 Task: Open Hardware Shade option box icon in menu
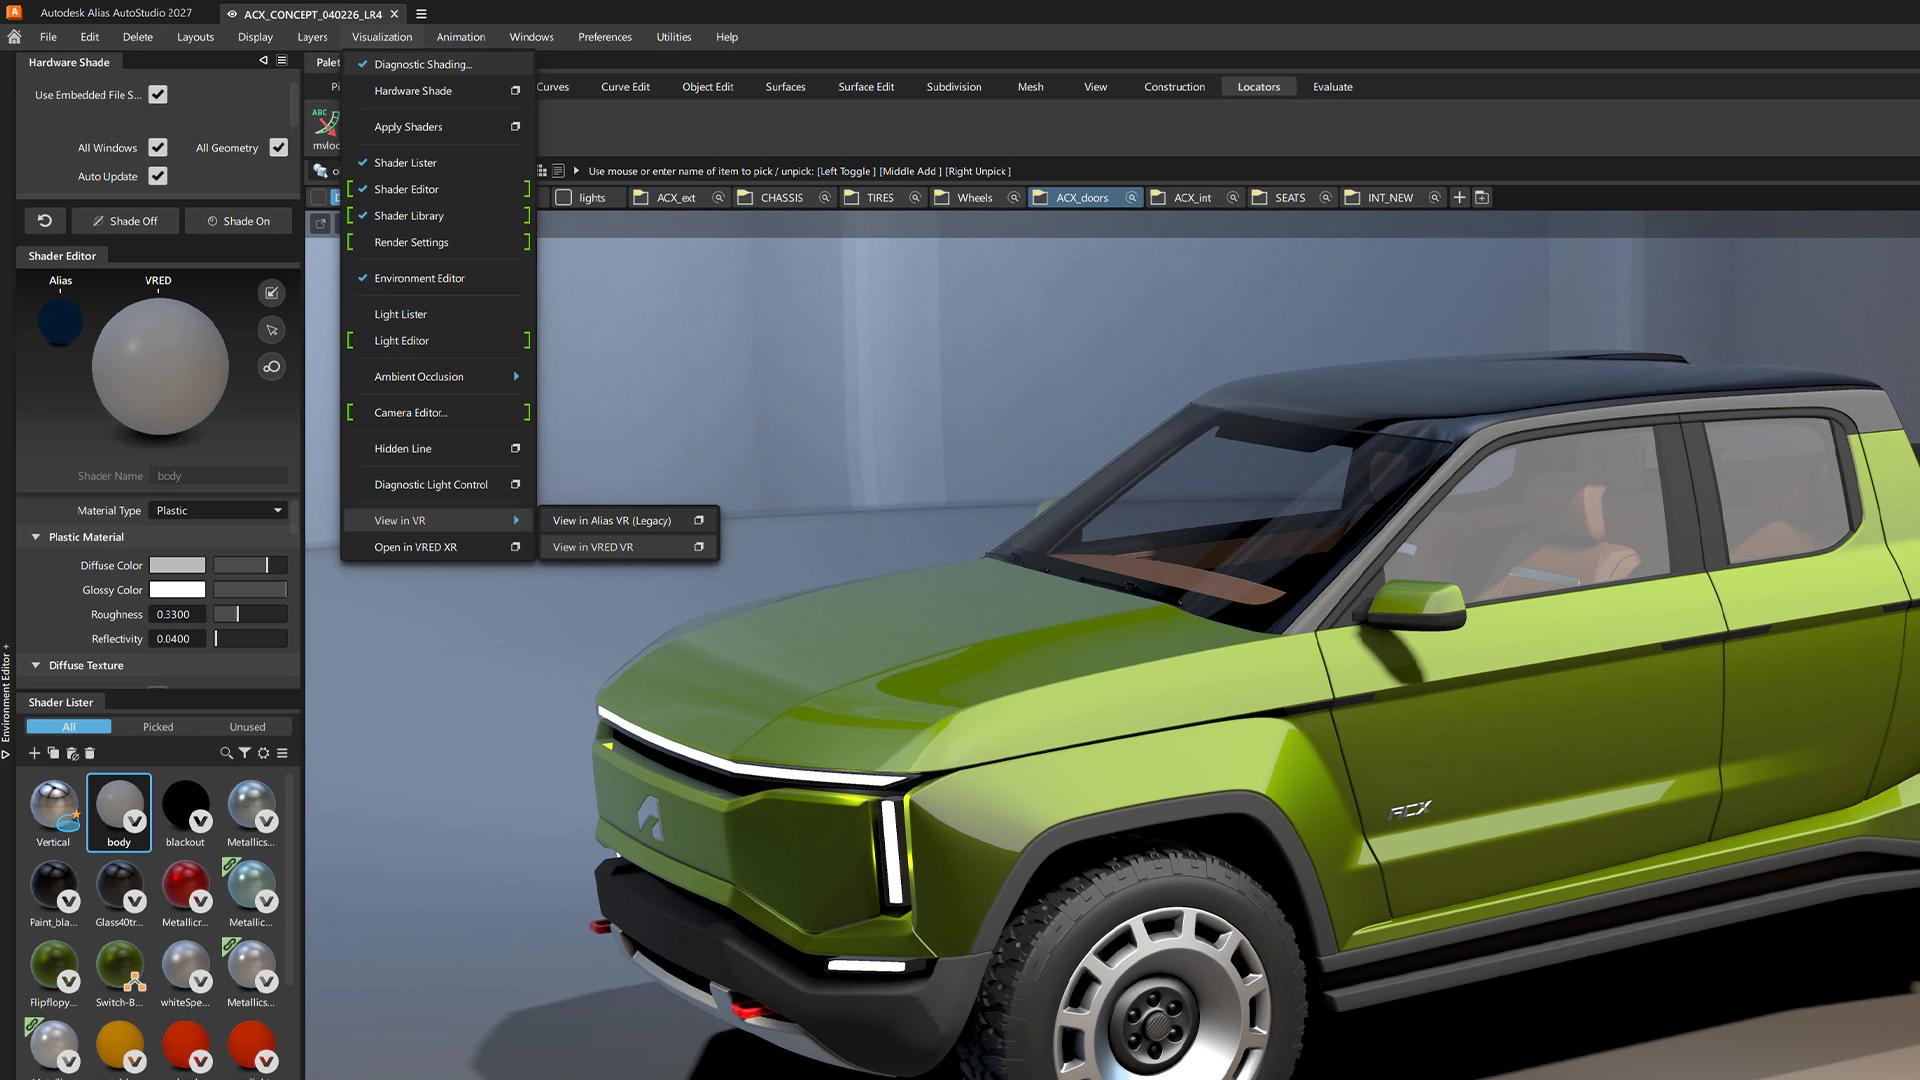coord(516,91)
